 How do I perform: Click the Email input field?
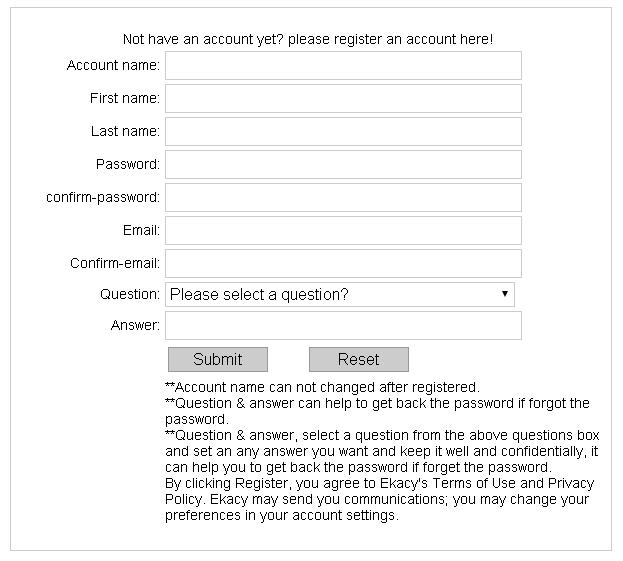pyautogui.click(x=343, y=231)
